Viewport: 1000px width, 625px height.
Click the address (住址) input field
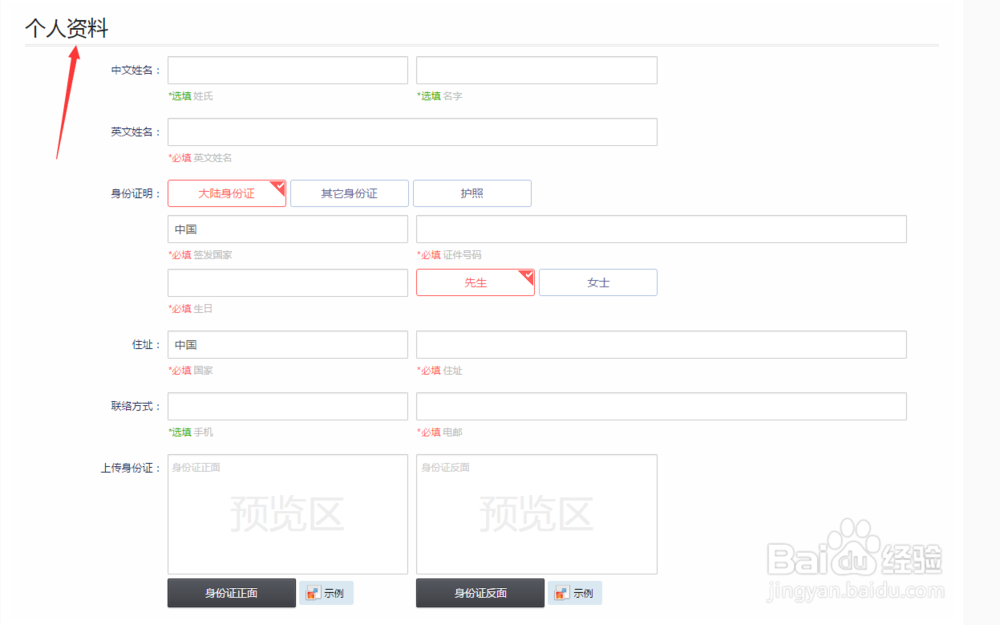(661, 344)
